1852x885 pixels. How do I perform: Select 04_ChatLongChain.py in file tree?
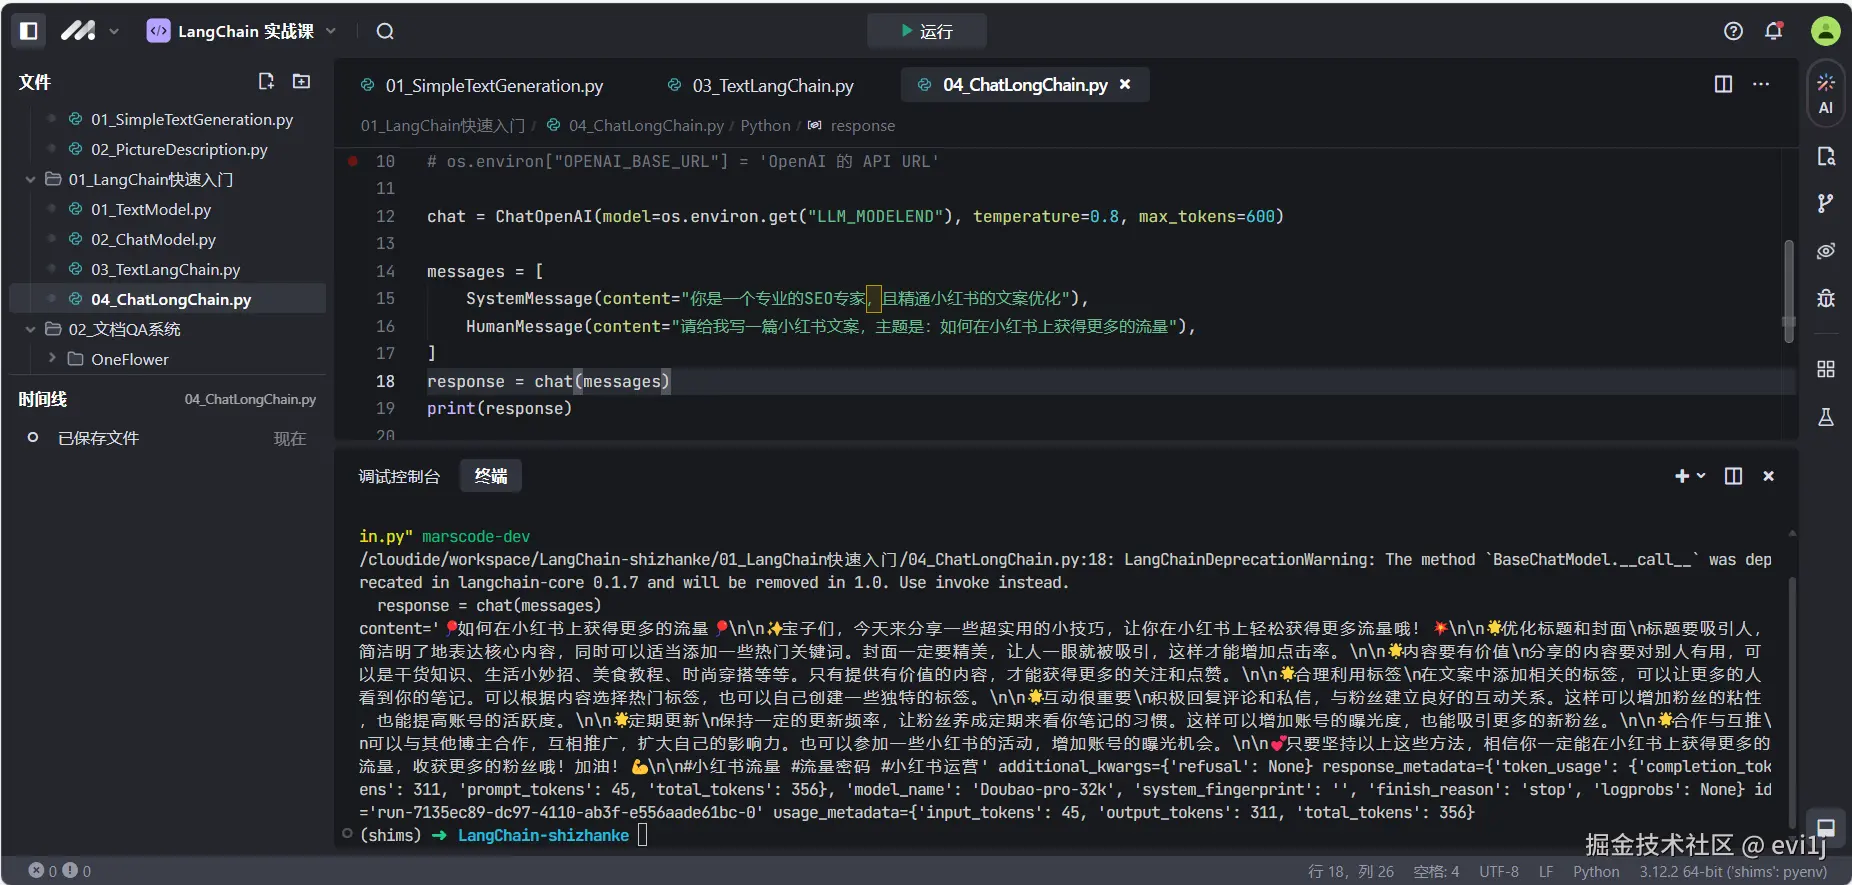tap(168, 299)
